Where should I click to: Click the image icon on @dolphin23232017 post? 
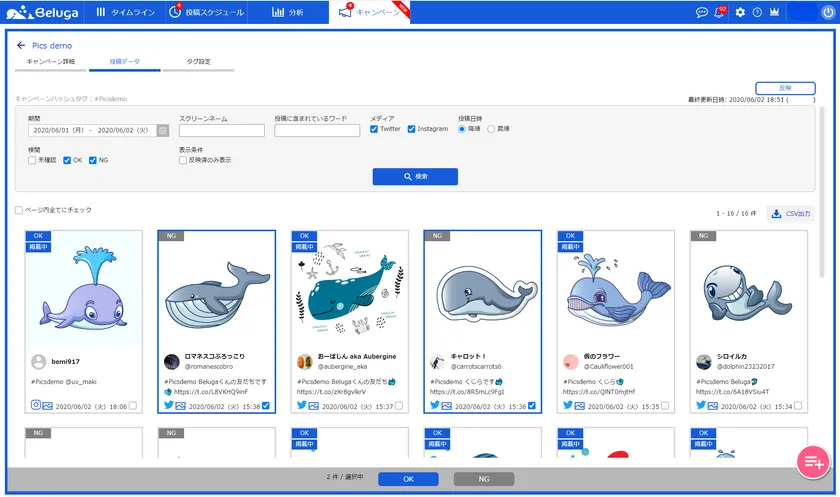(x=712, y=406)
